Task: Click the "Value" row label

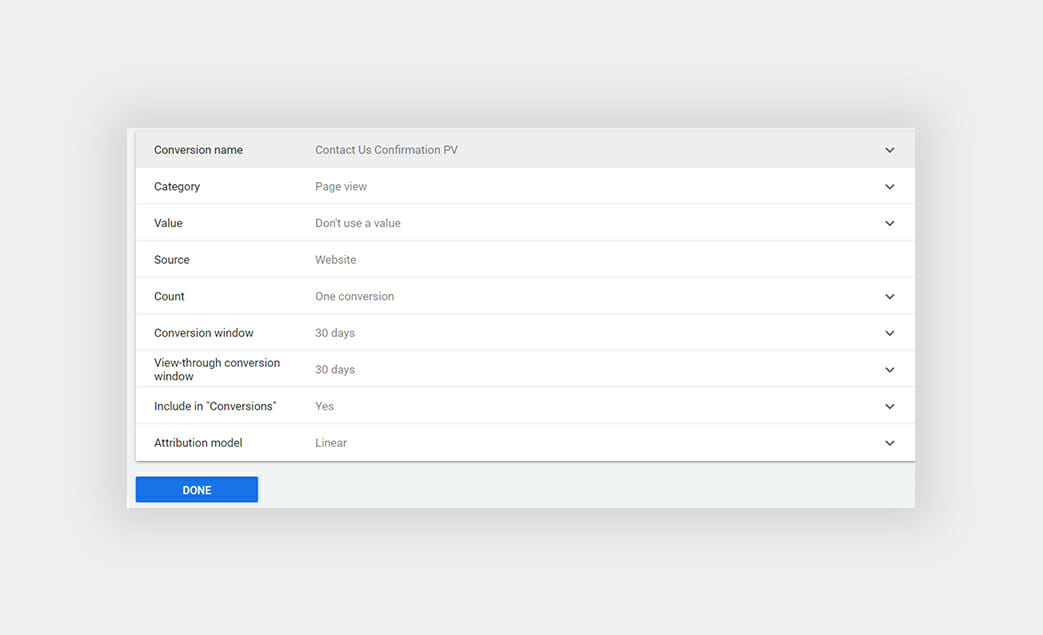Action: 168,223
